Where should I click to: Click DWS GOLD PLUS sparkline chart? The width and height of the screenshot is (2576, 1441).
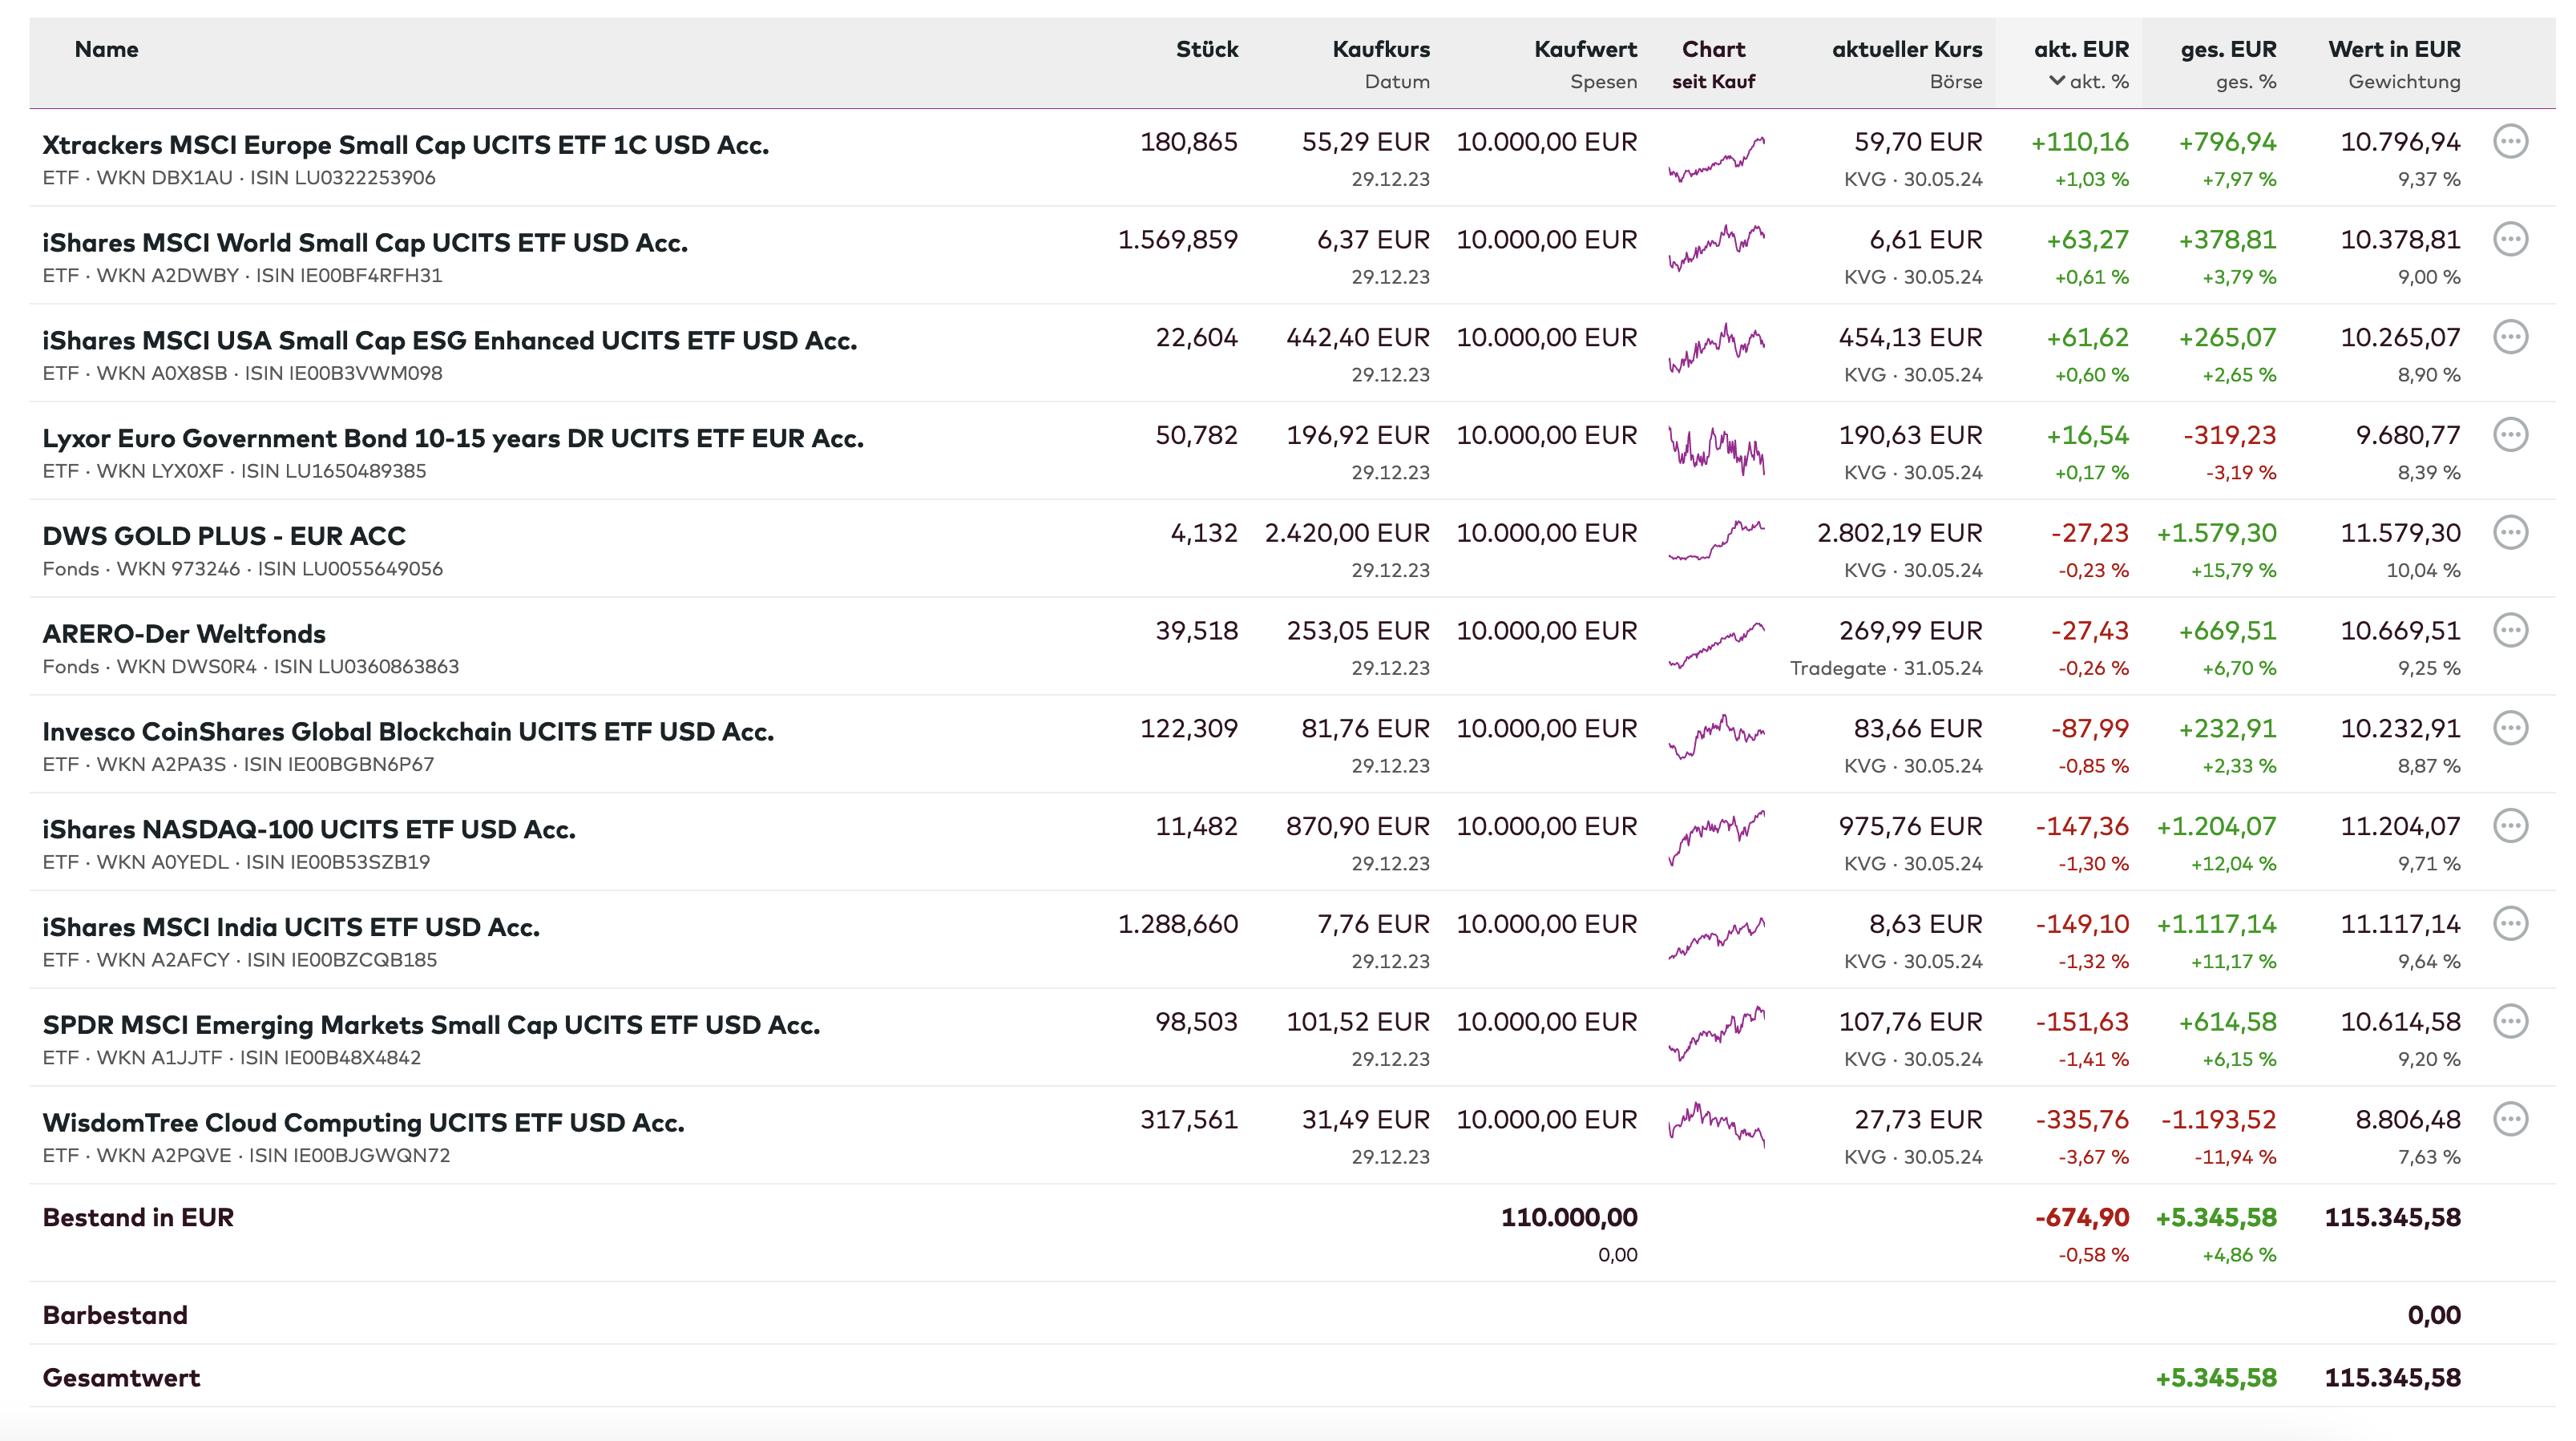coord(1716,540)
